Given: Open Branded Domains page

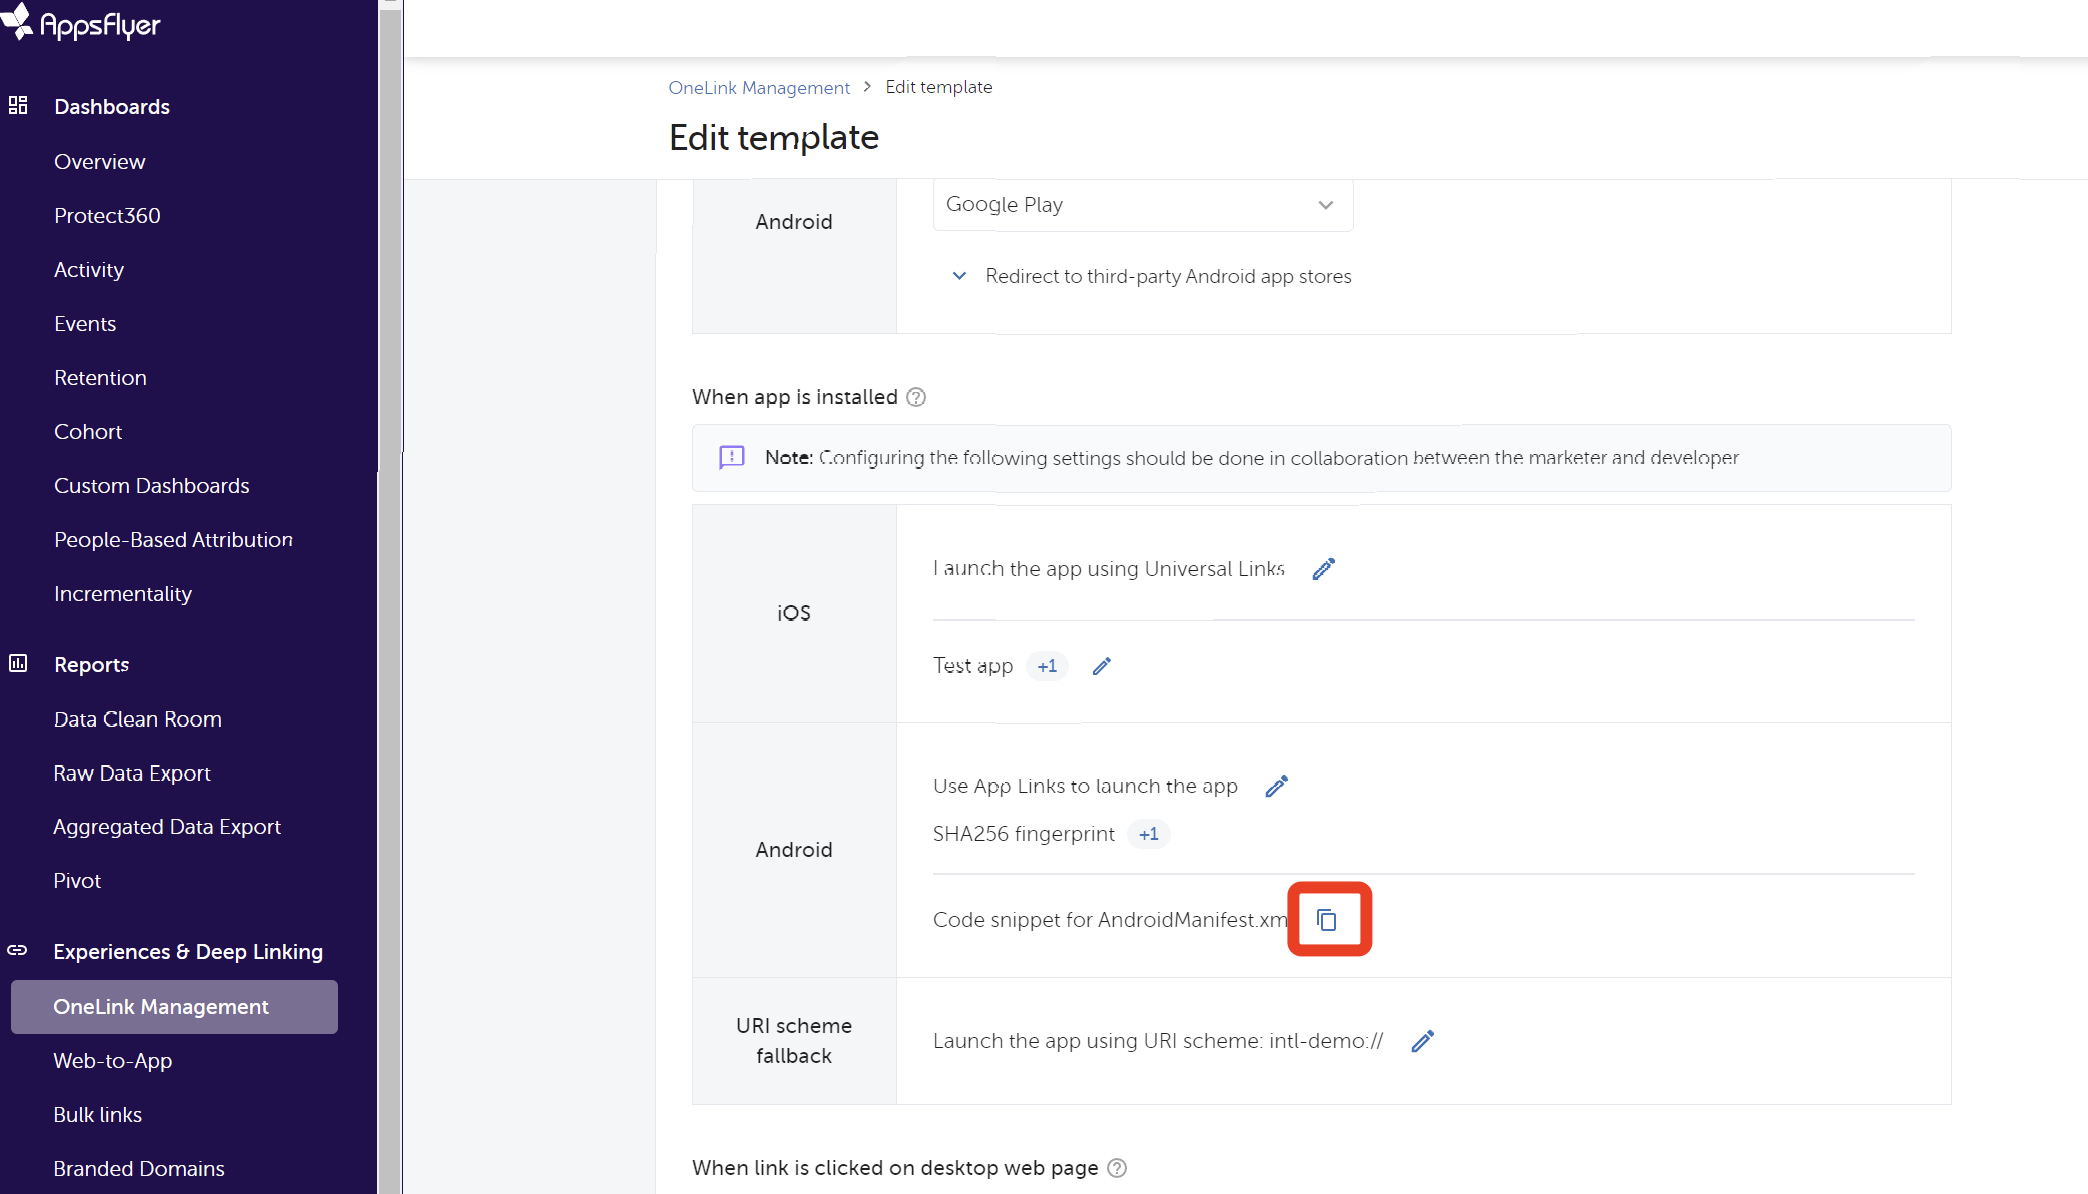Looking at the screenshot, I should coord(138,1168).
